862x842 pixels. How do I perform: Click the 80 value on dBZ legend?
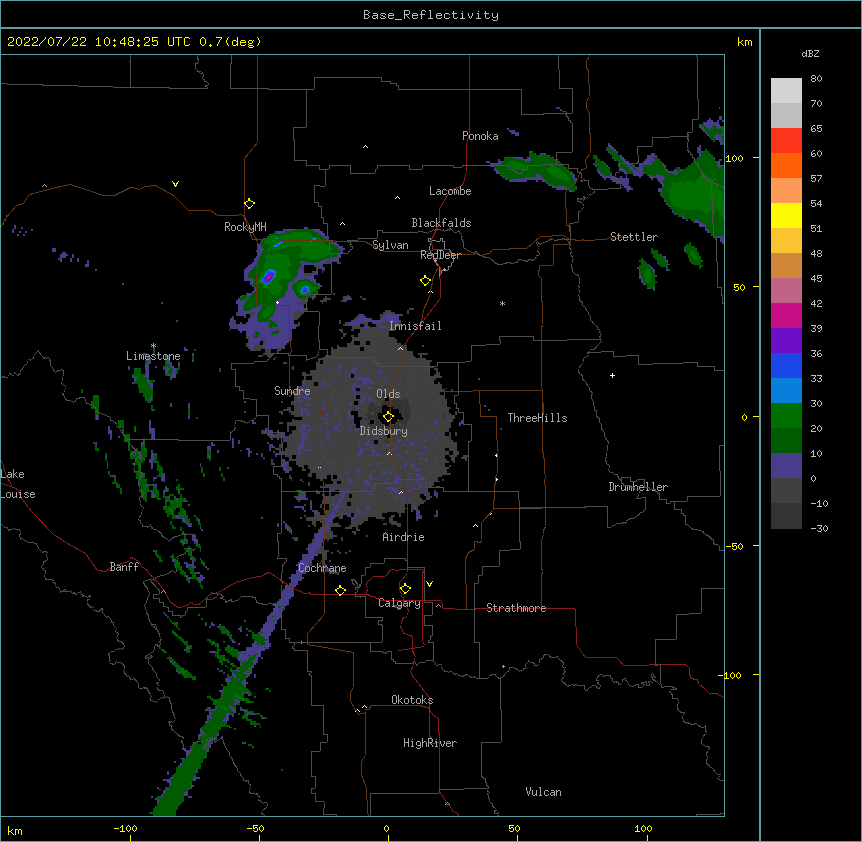816,79
